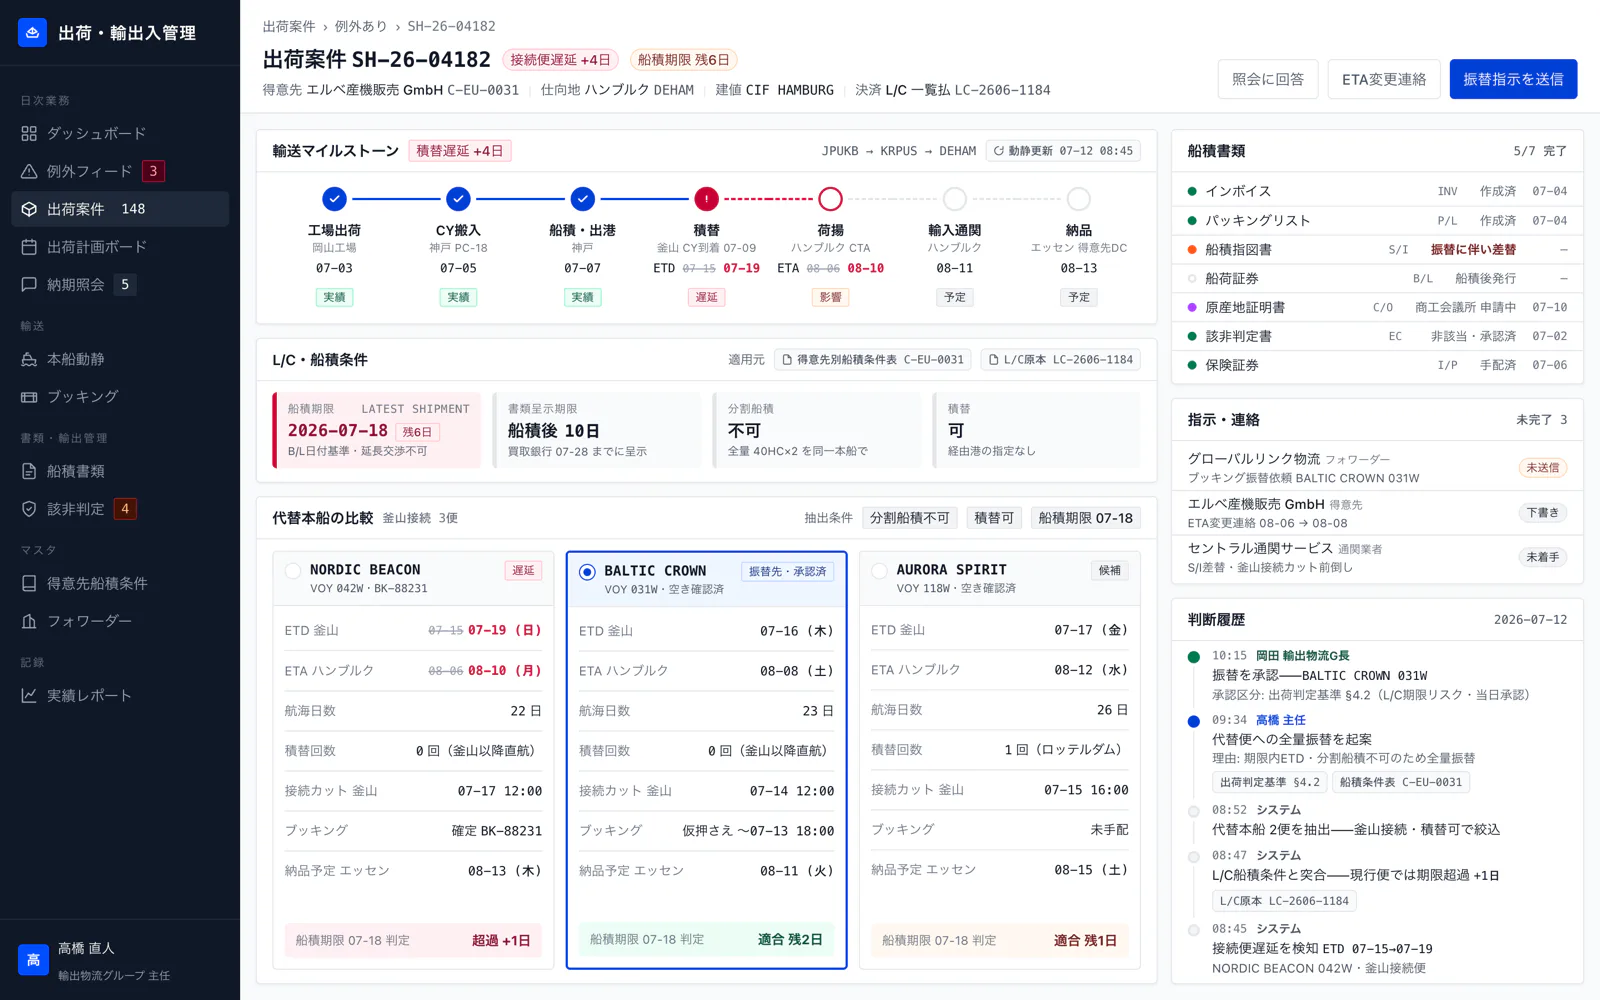The width and height of the screenshot is (1600, 1000).
Task: Click the 積替遅延 +4日 milestone badge
Action: (460, 151)
